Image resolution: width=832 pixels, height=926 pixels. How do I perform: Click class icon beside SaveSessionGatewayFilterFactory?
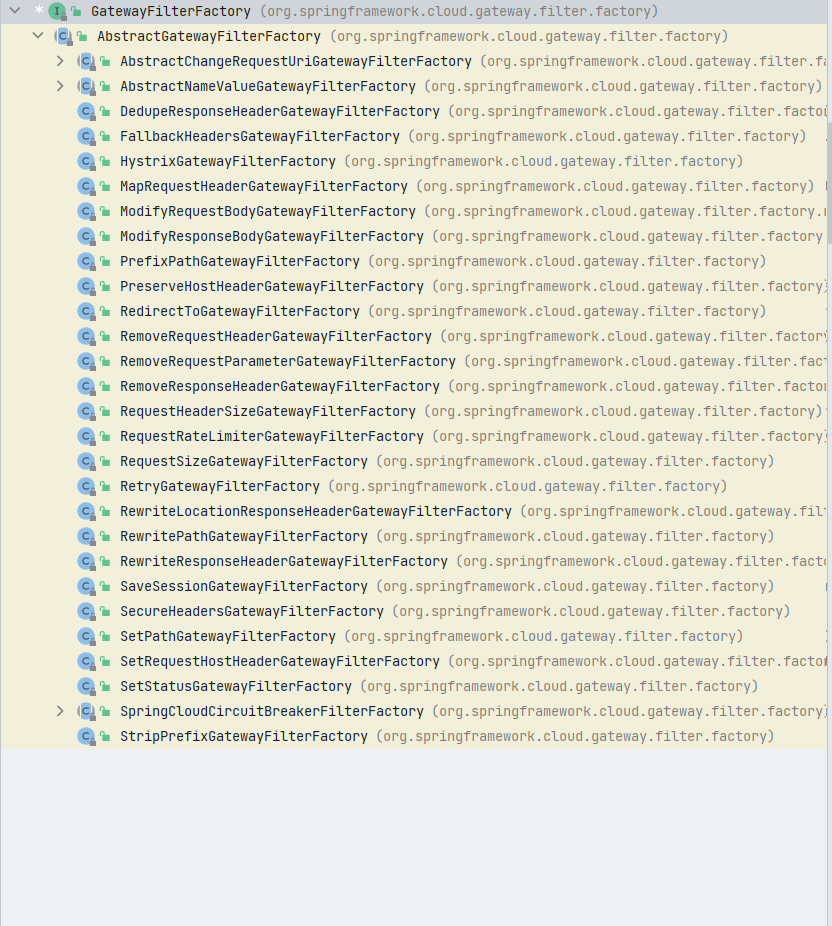tap(87, 586)
